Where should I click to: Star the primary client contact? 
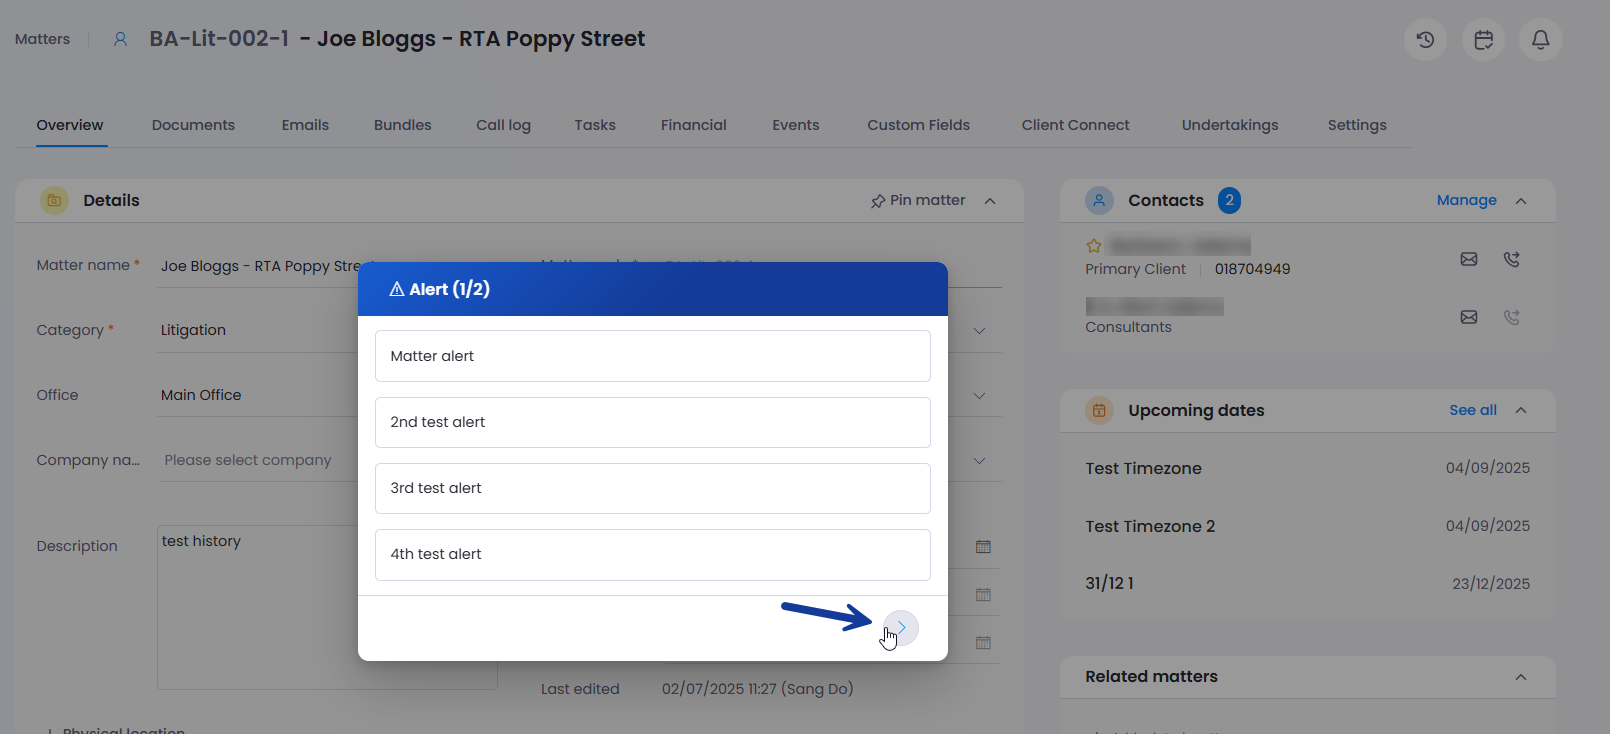point(1094,246)
